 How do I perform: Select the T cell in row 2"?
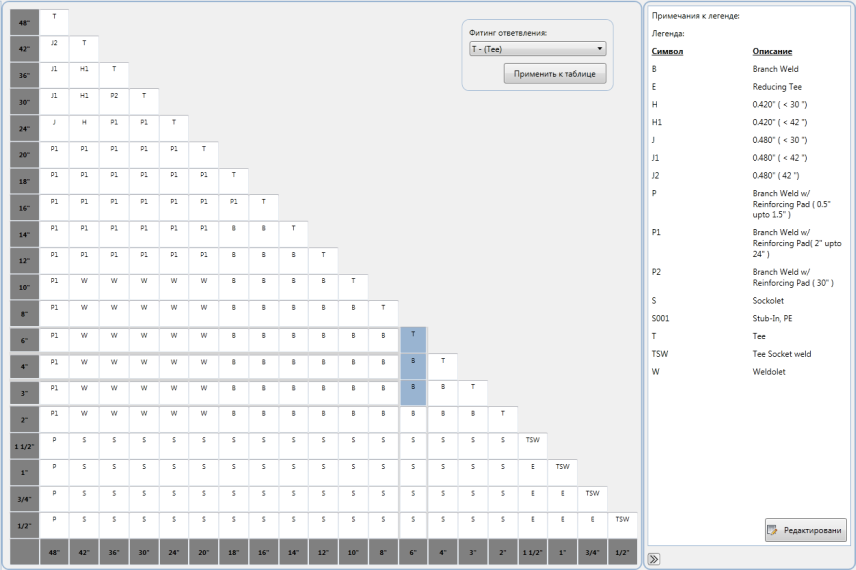(503, 419)
